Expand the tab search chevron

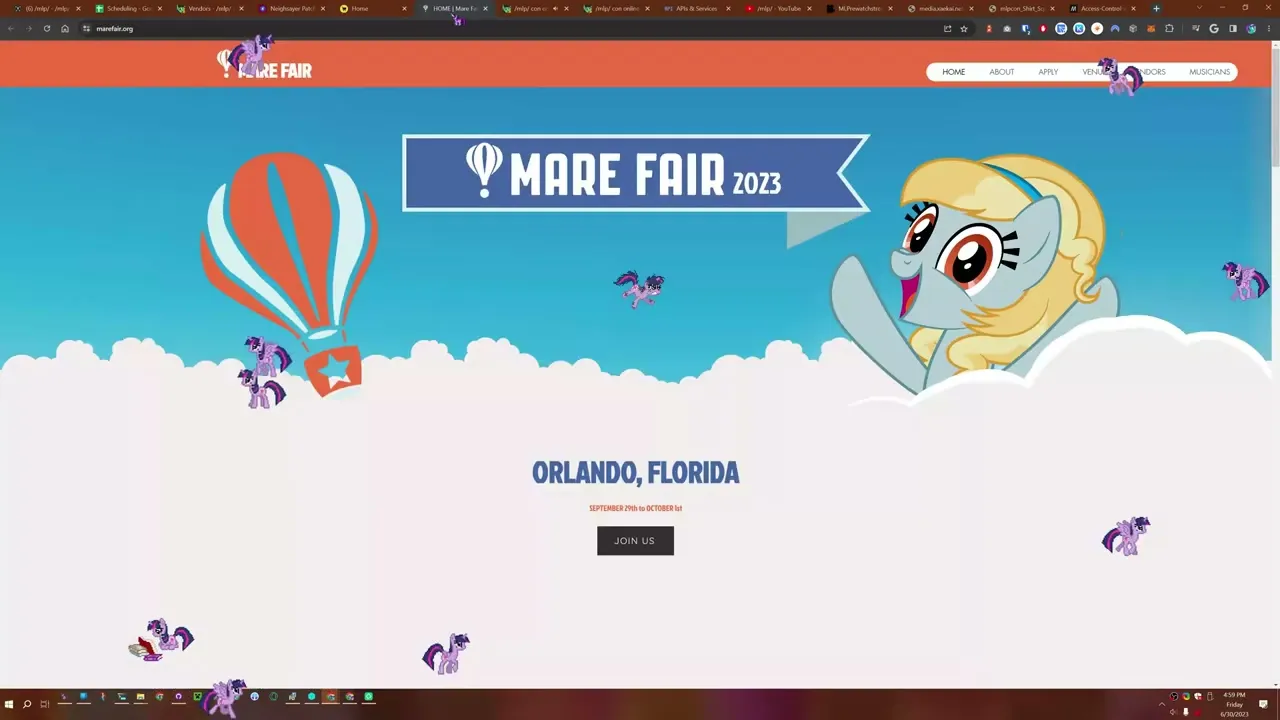[1199, 8]
